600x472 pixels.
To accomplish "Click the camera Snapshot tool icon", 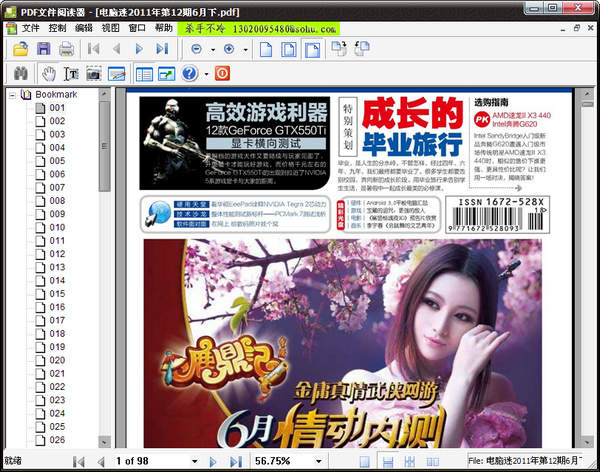I will [94, 74].
